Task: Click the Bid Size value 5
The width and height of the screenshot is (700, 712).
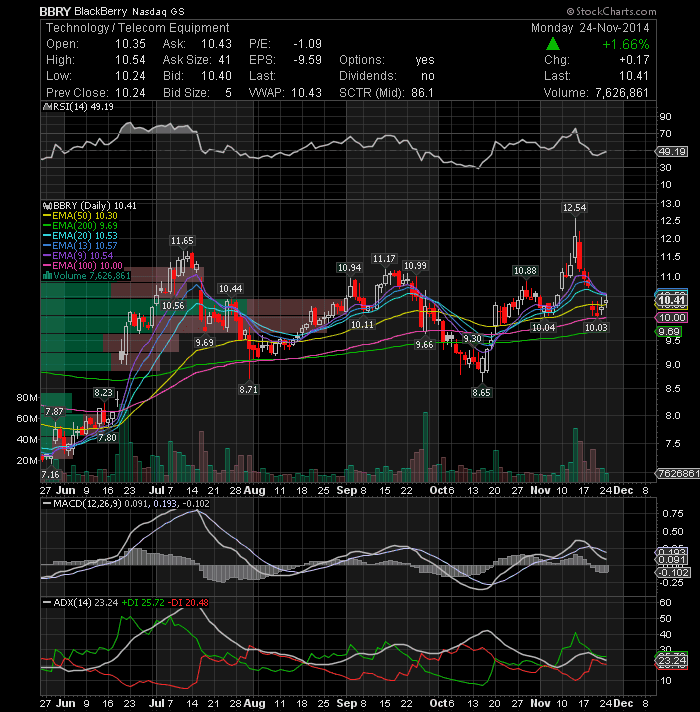Action: click(228, 93)
